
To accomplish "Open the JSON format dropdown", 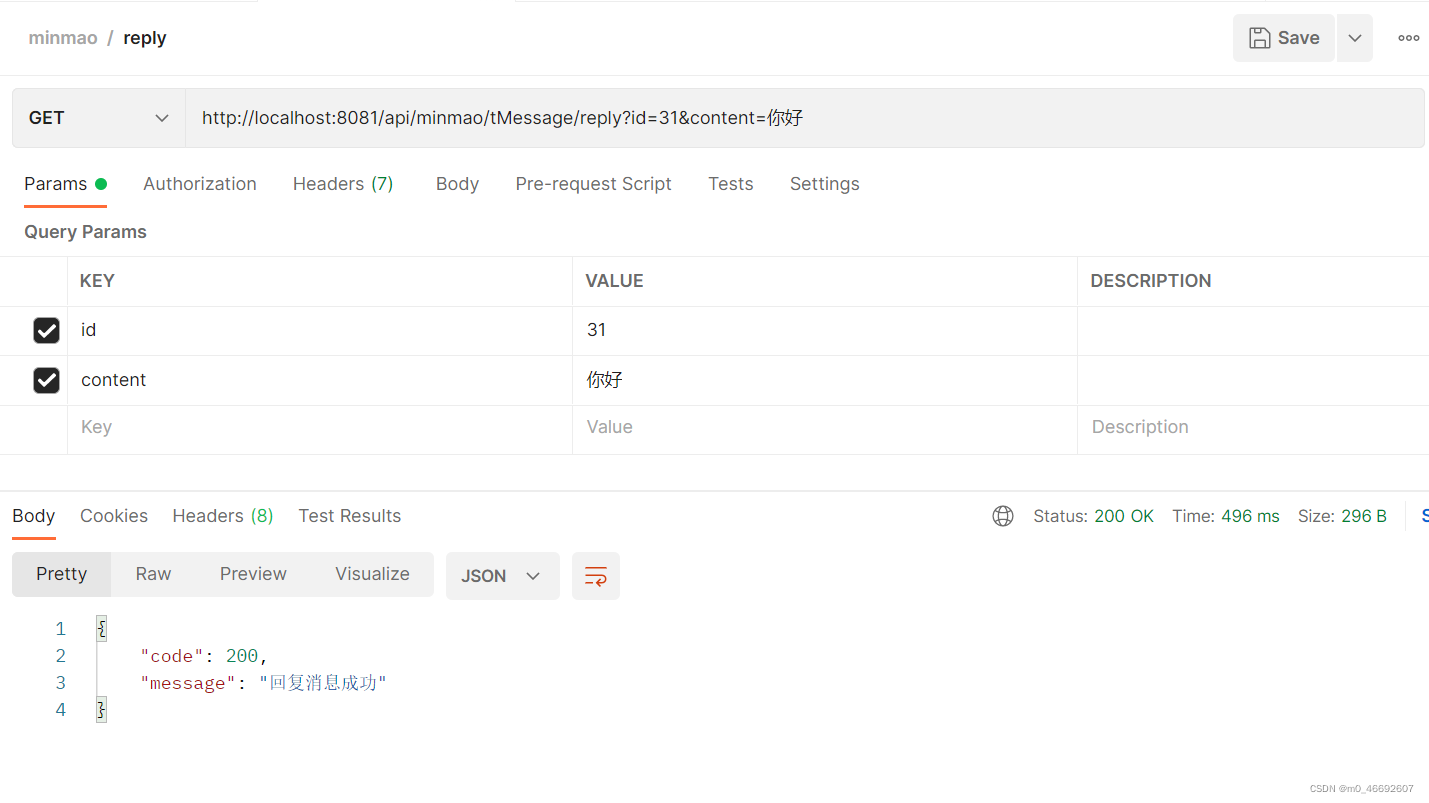I will coord(502,576).
